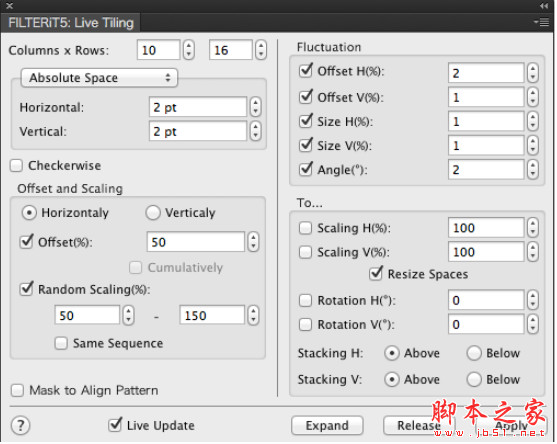Click the Scaling H(%) 100 field
The width and height of the screenshot is (557, 444).
pos(486,227)
